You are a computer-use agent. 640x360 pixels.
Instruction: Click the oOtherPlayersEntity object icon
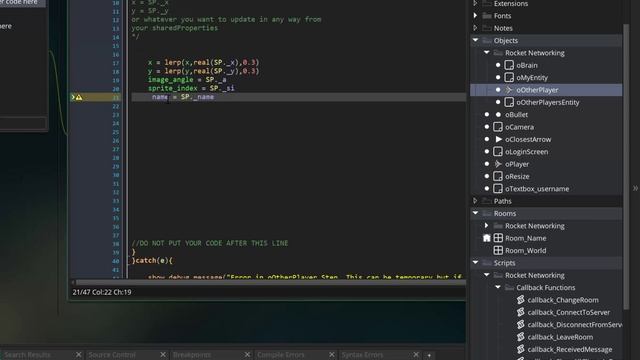[509, 102]
